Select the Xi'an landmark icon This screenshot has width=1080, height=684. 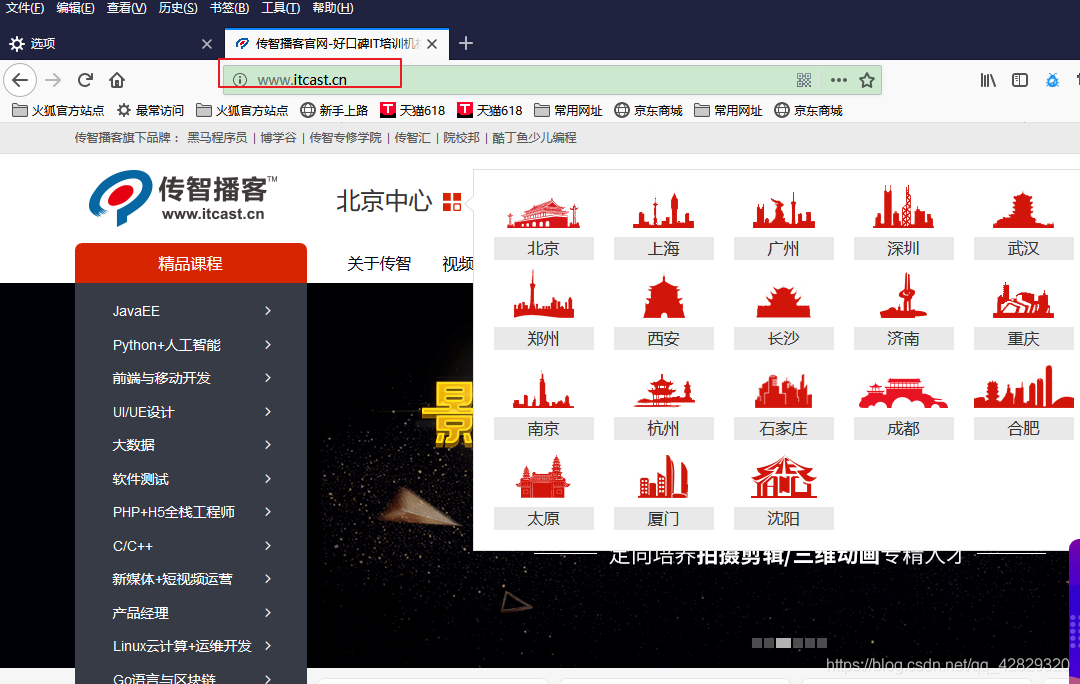click(x=663, y=297)
